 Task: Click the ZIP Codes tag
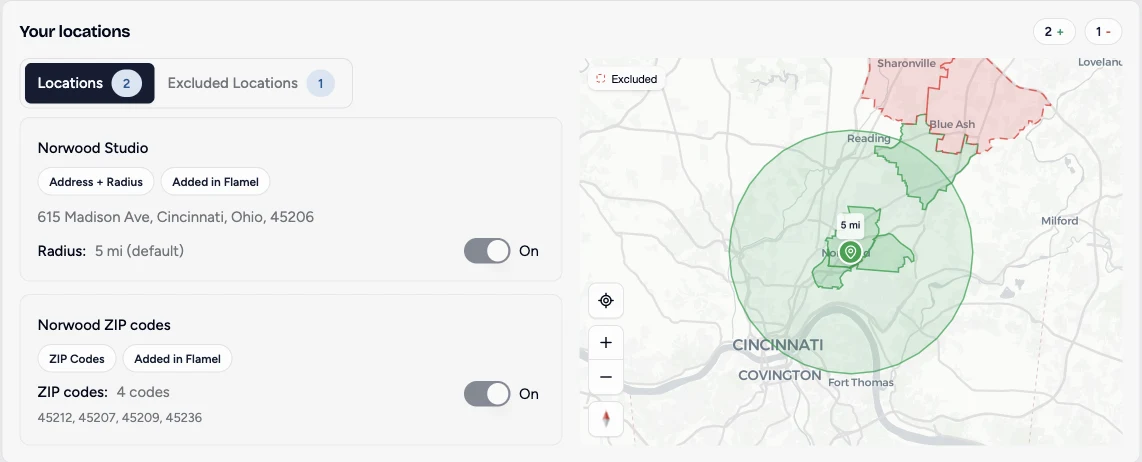(76, 359)
